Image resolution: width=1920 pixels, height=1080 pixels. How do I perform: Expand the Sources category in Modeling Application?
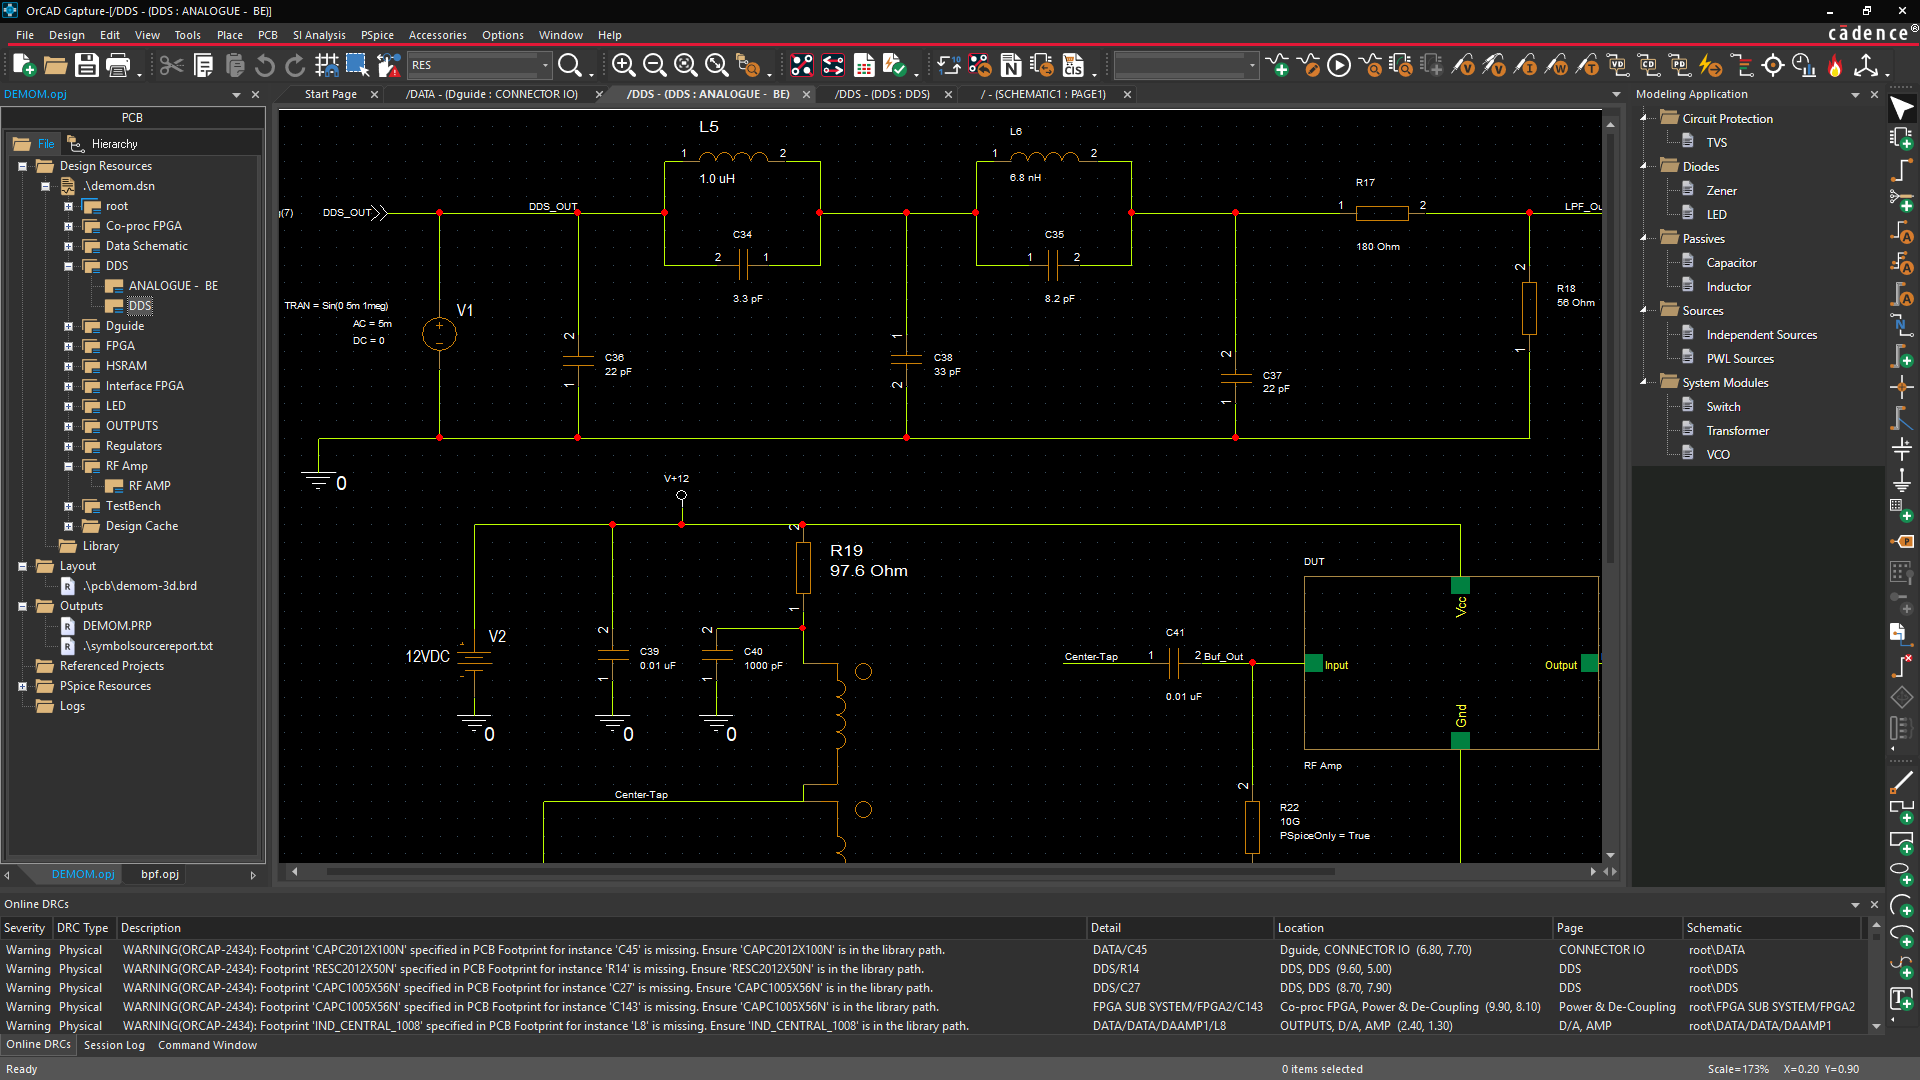1644,310
